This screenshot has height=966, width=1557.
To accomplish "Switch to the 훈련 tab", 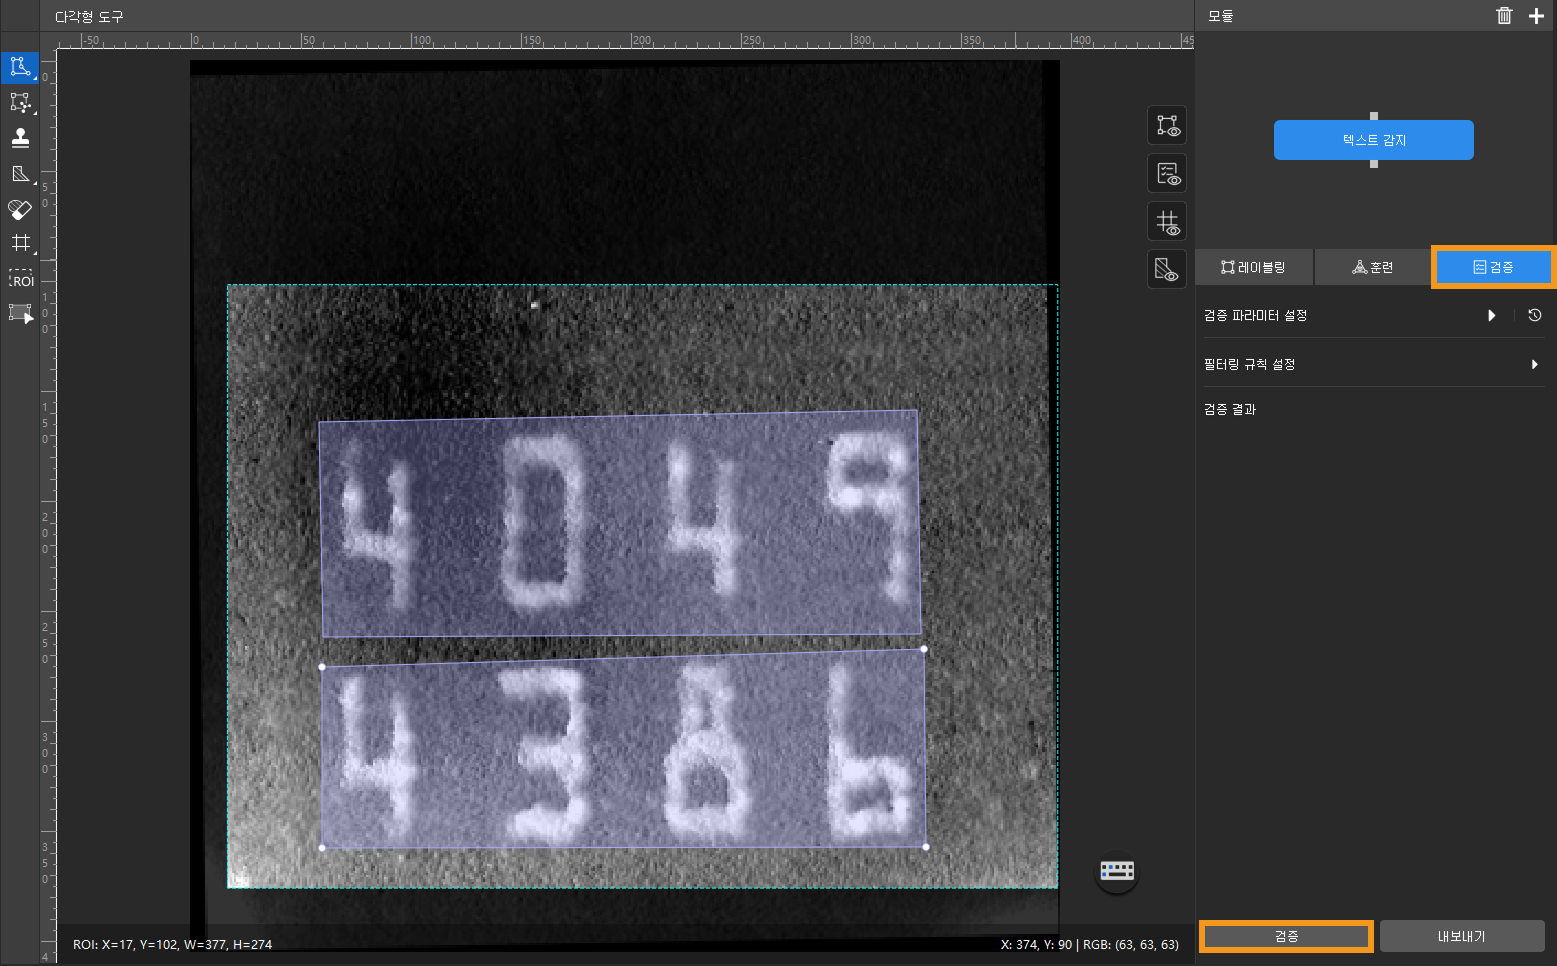I will click(1373, 267).
